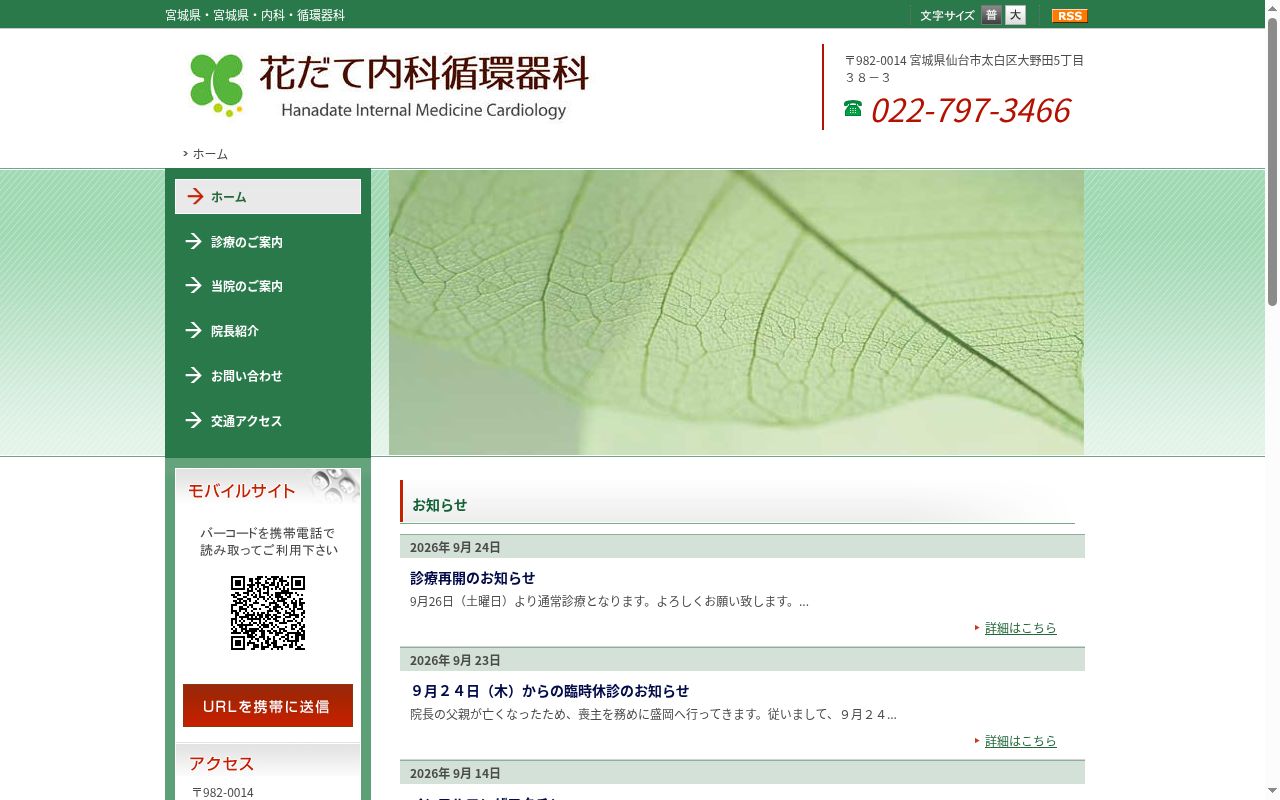The height and width of the screenshot is (800, 1280).
Task: Click the arrow icon beside 当院のご案内
Action: (194, 286)
